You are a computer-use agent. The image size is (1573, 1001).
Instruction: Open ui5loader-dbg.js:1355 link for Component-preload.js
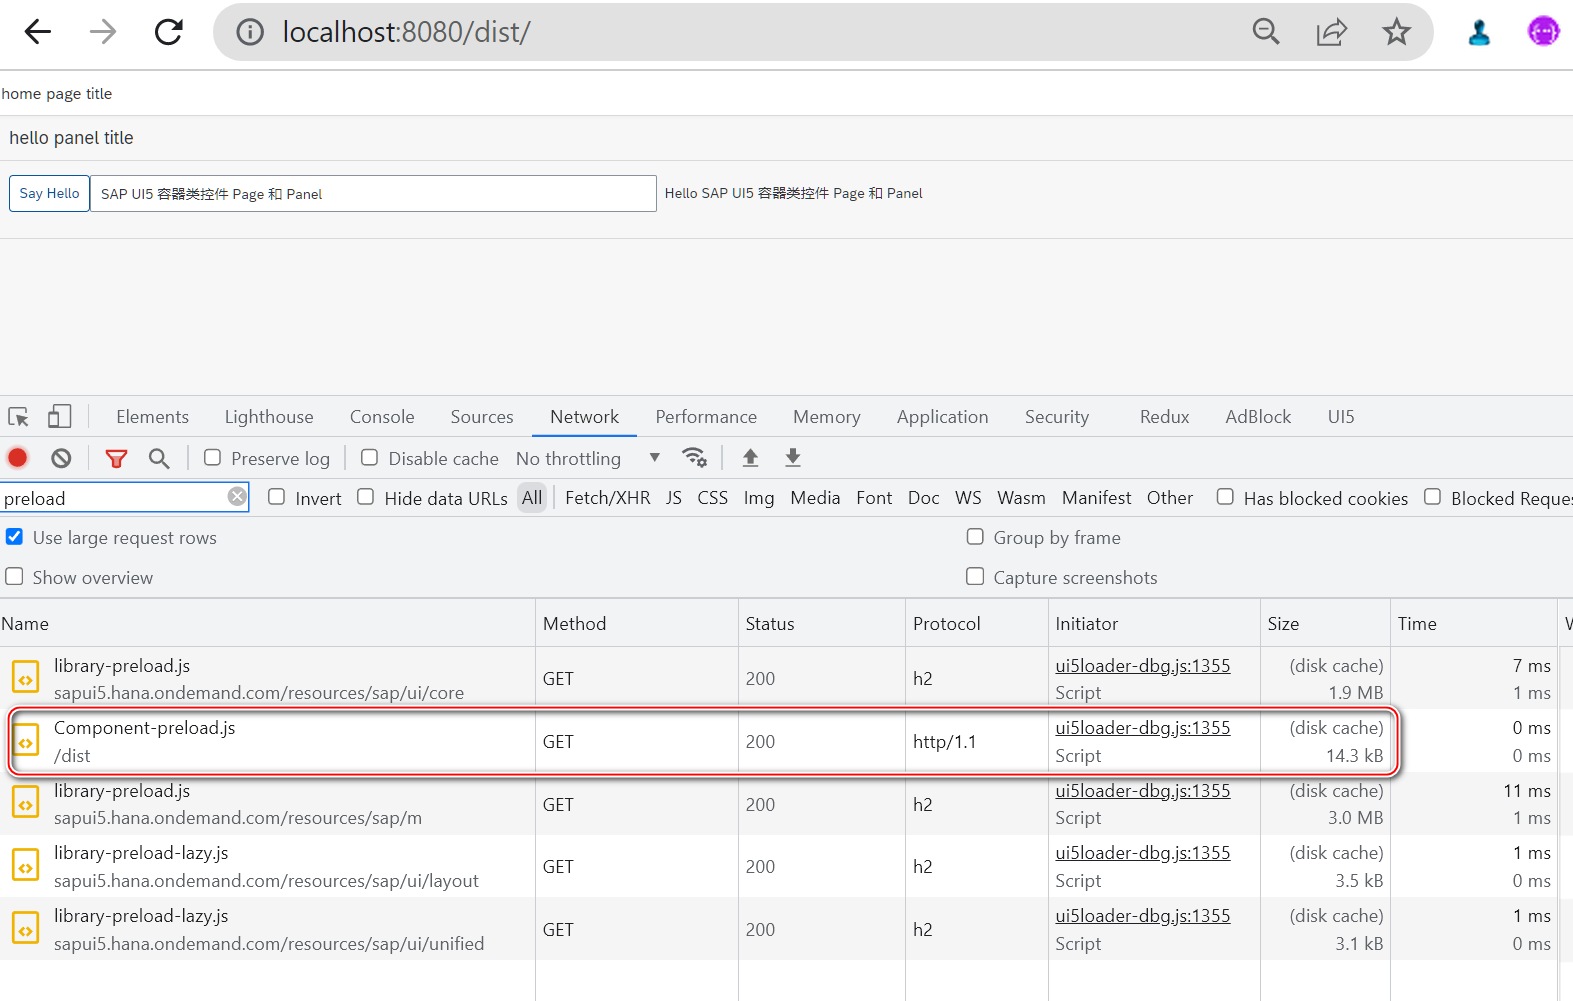(1143, 728)
